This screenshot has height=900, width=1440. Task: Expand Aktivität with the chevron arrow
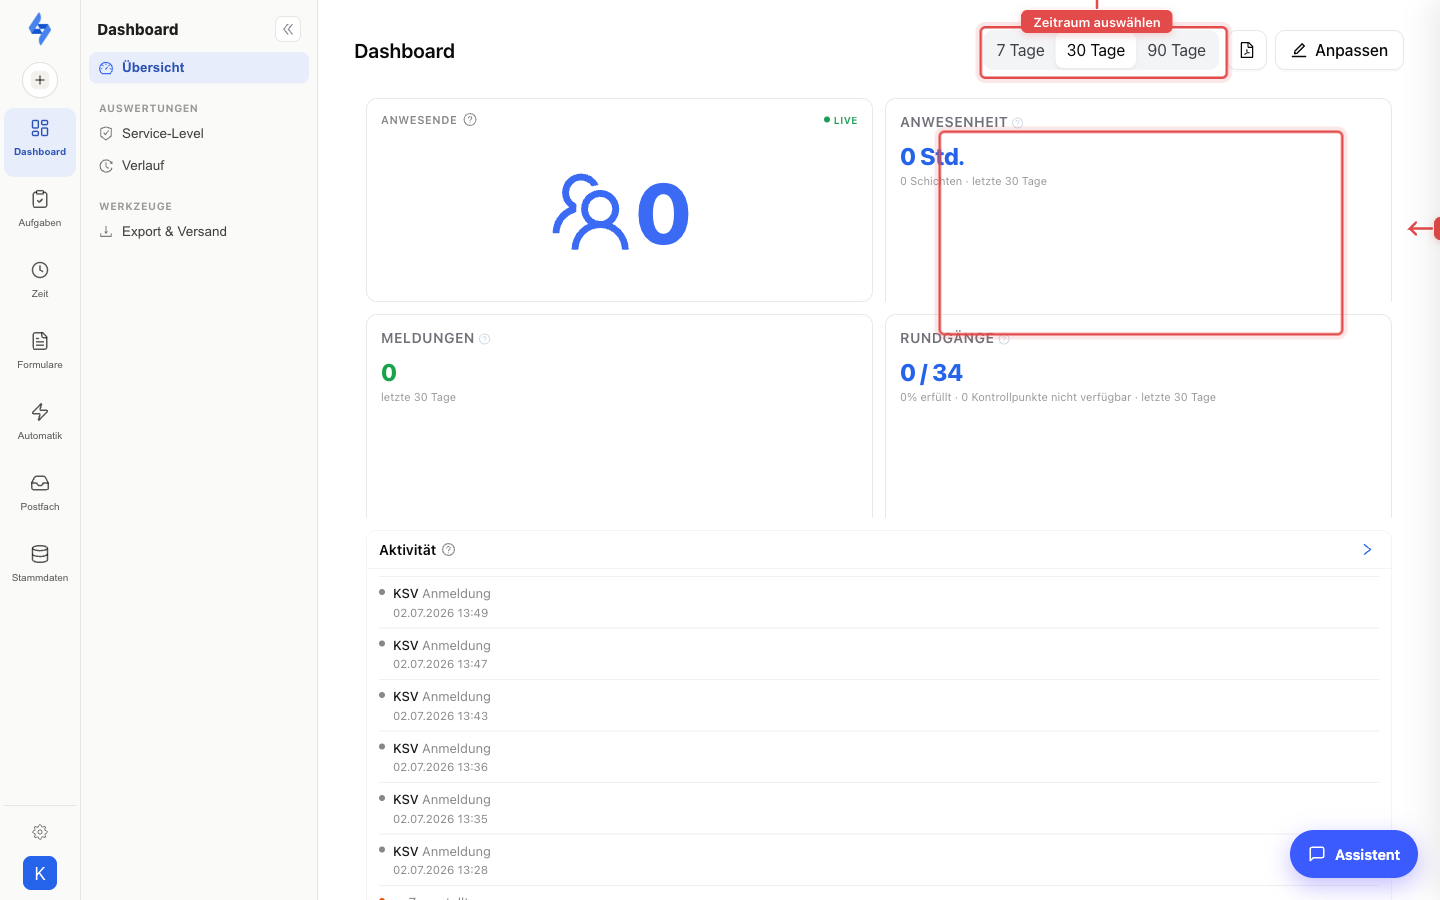(1367, 549)
